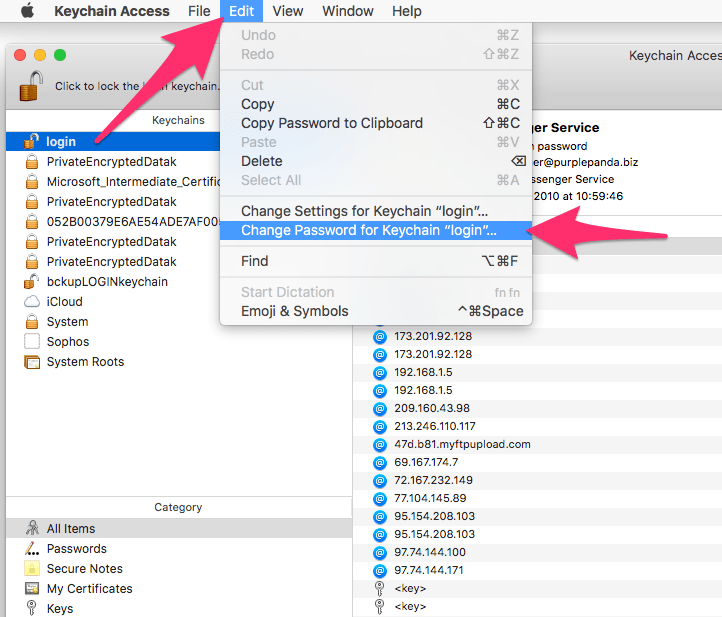Select the My Certificates category
Viewport: 722px width, 617px height.
(x=179, y=588)
